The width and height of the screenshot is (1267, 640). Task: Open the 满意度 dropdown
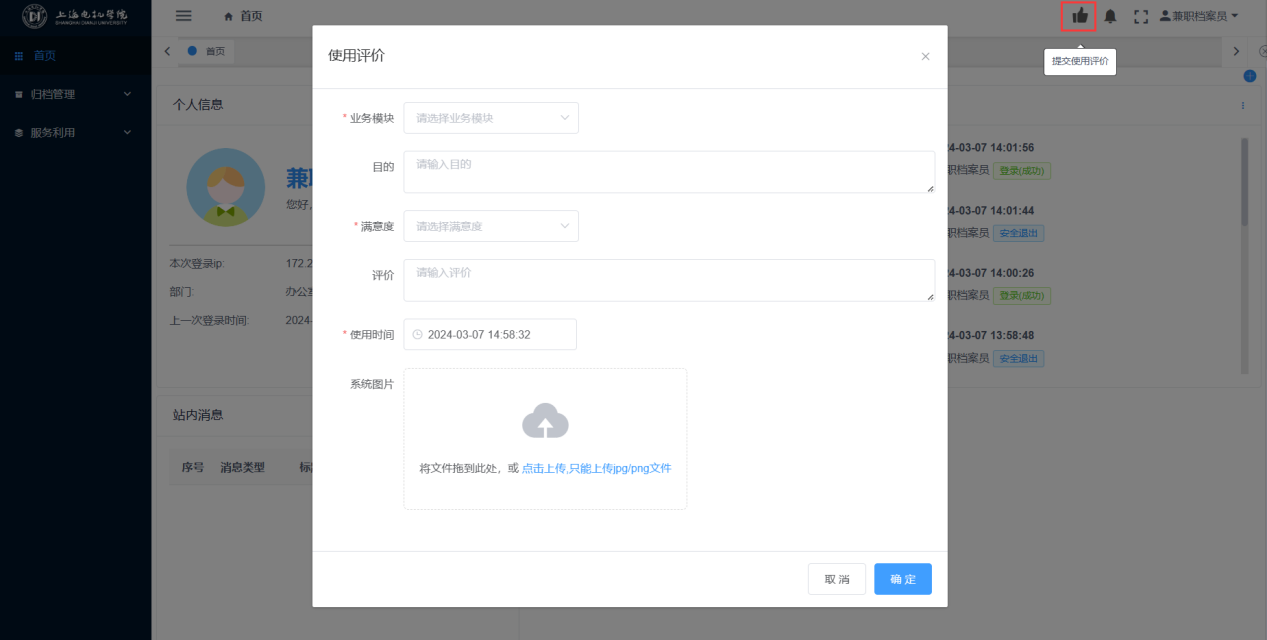tap(491, 227)
